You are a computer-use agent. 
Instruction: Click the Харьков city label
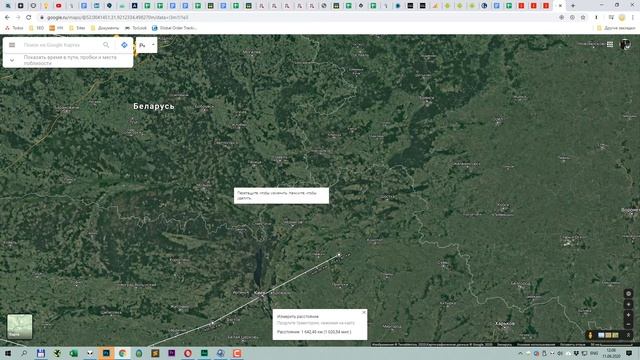click(504, 324)
